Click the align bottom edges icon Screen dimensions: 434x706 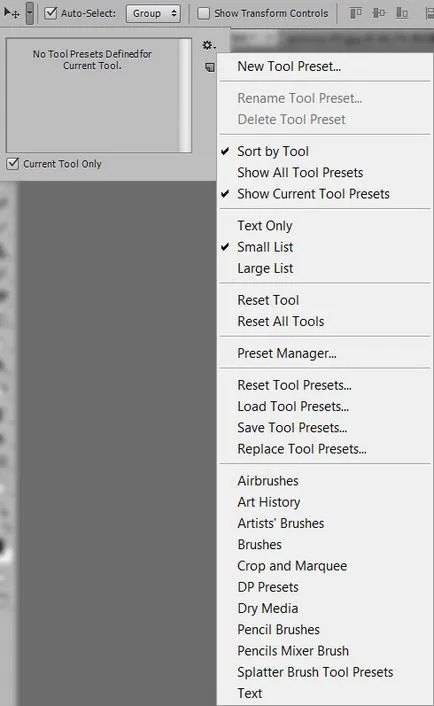pyautogui.click(x=402, y=13)
